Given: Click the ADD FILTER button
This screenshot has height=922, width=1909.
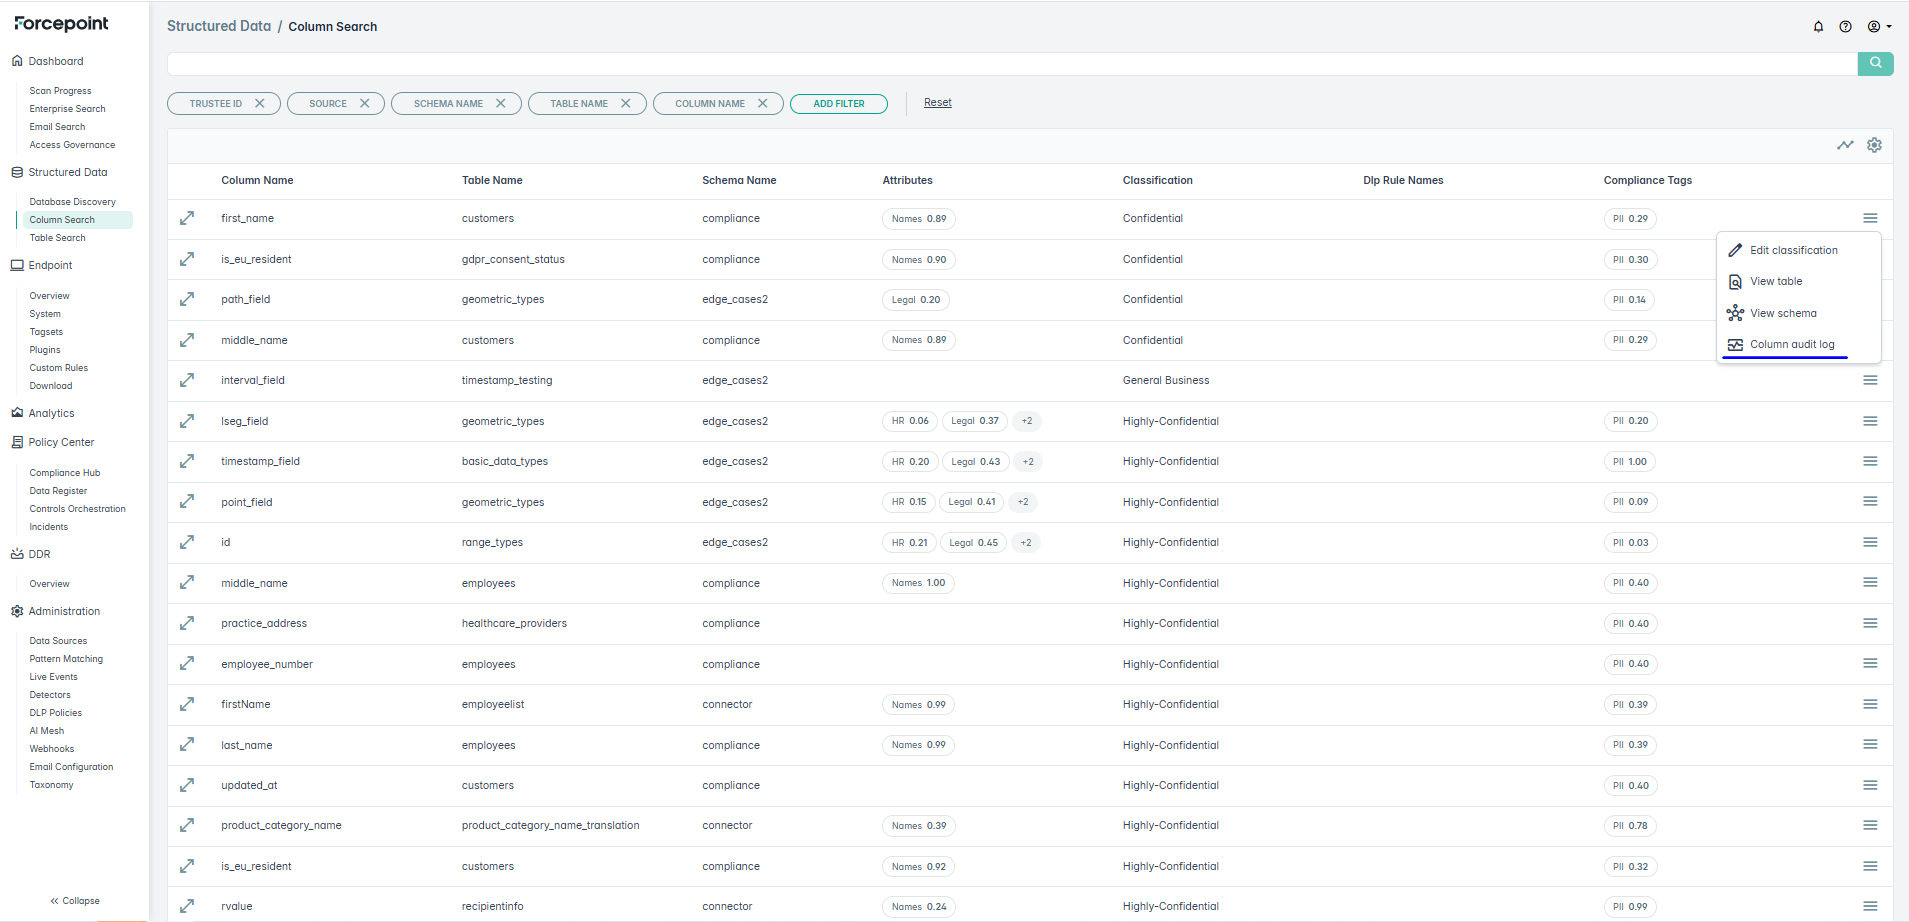Looking at the screenshot, I should point(838,103).
